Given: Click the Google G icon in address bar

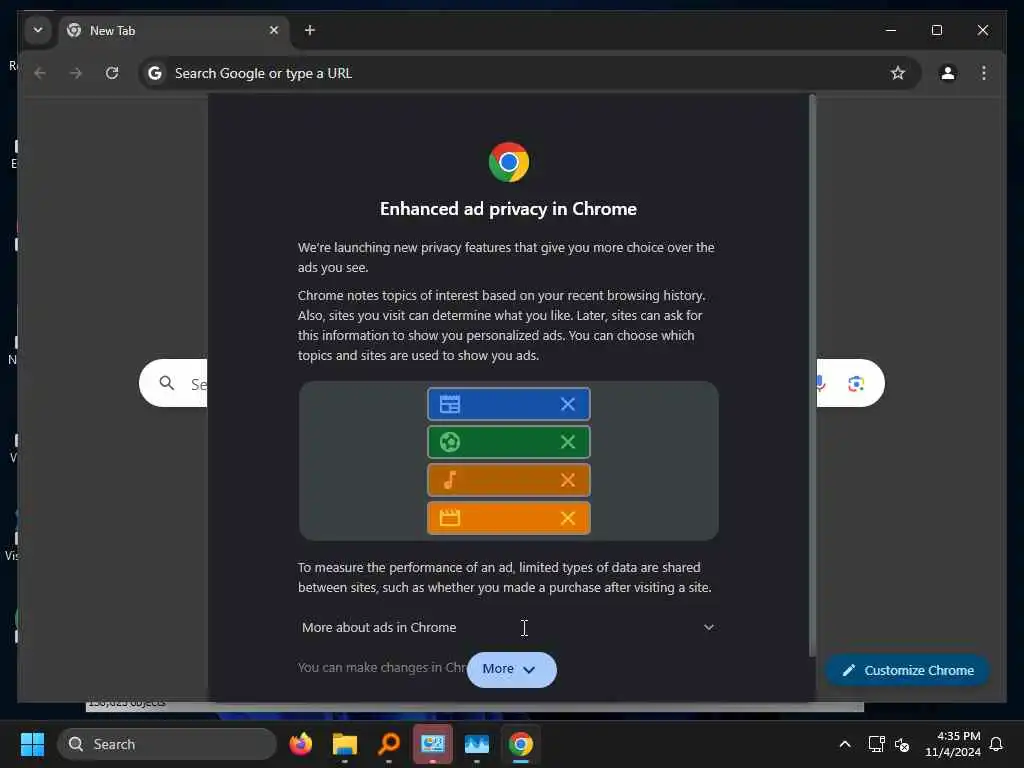Looking at the screenshot, I should point(155,73).
